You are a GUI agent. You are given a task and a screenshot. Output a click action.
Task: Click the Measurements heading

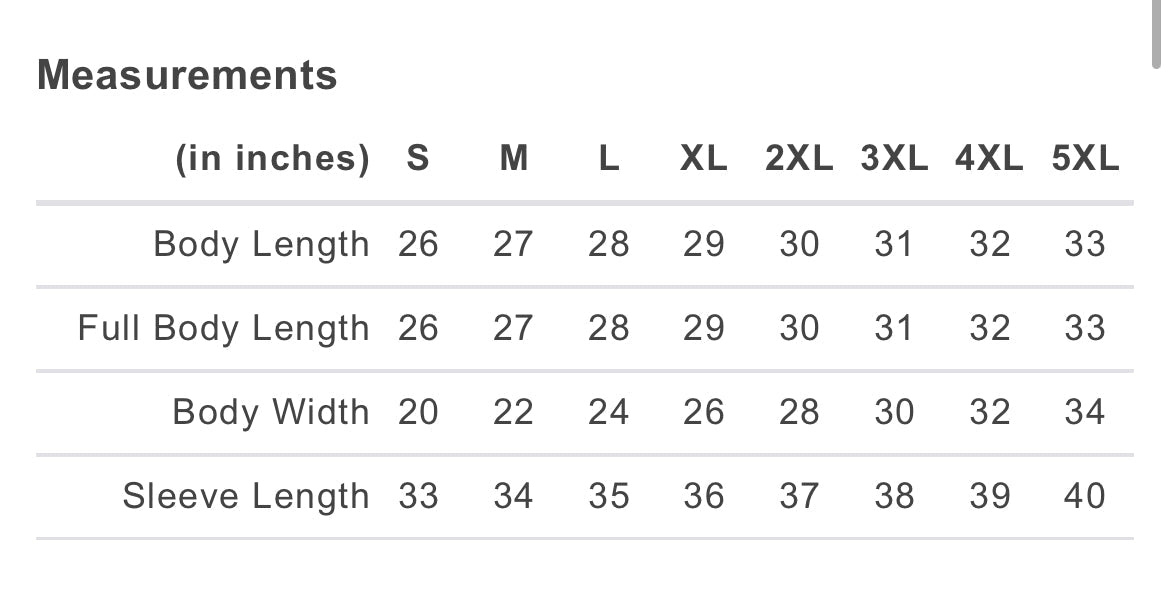187,75
